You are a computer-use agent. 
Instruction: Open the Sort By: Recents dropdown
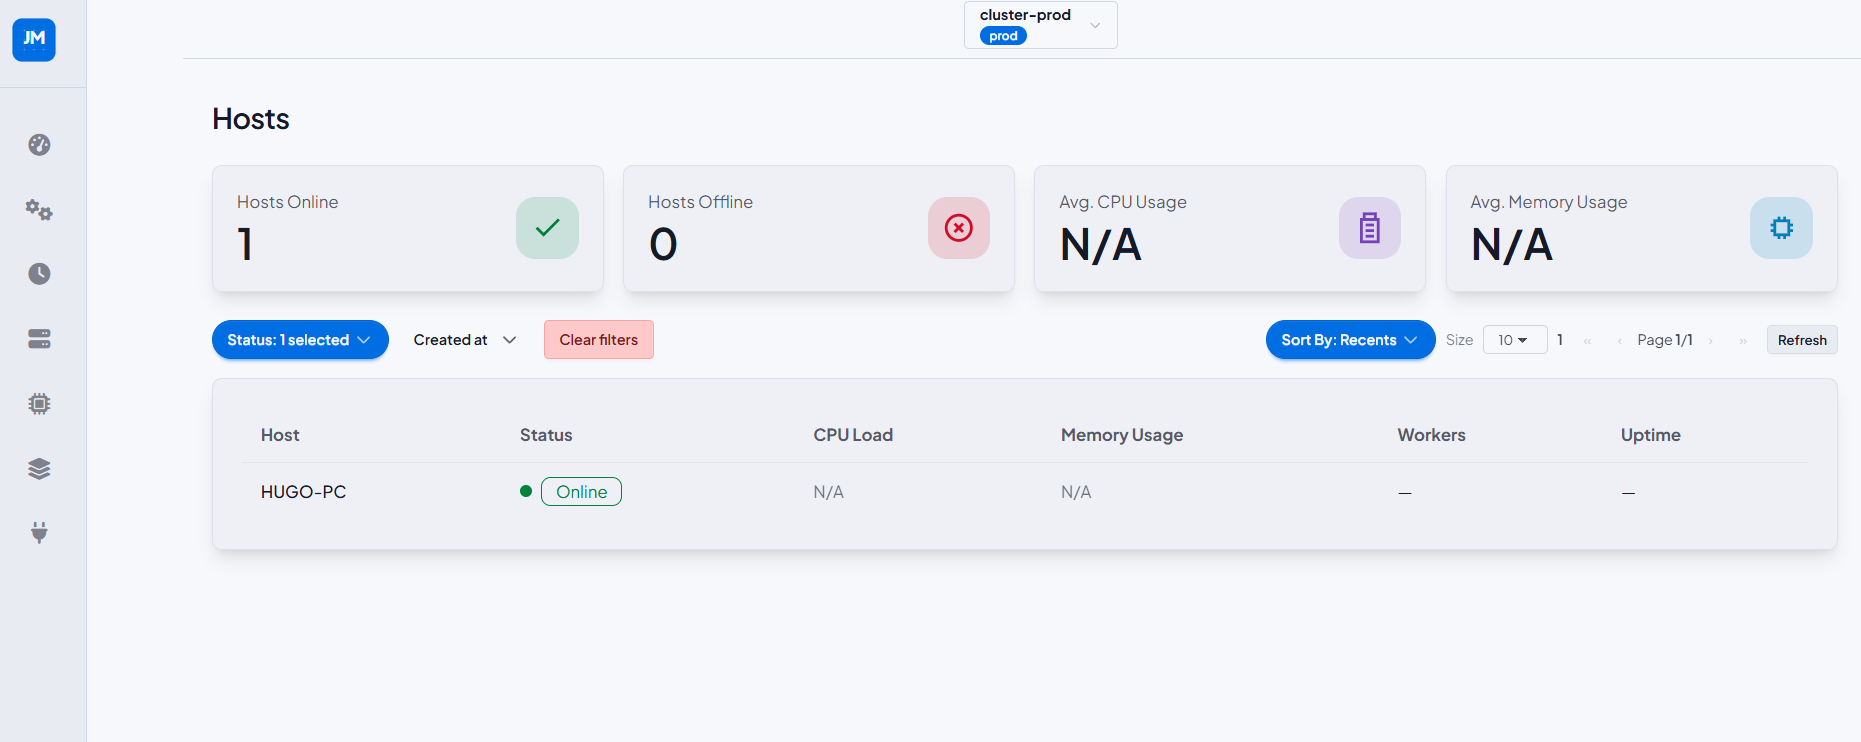(1350, 340)
